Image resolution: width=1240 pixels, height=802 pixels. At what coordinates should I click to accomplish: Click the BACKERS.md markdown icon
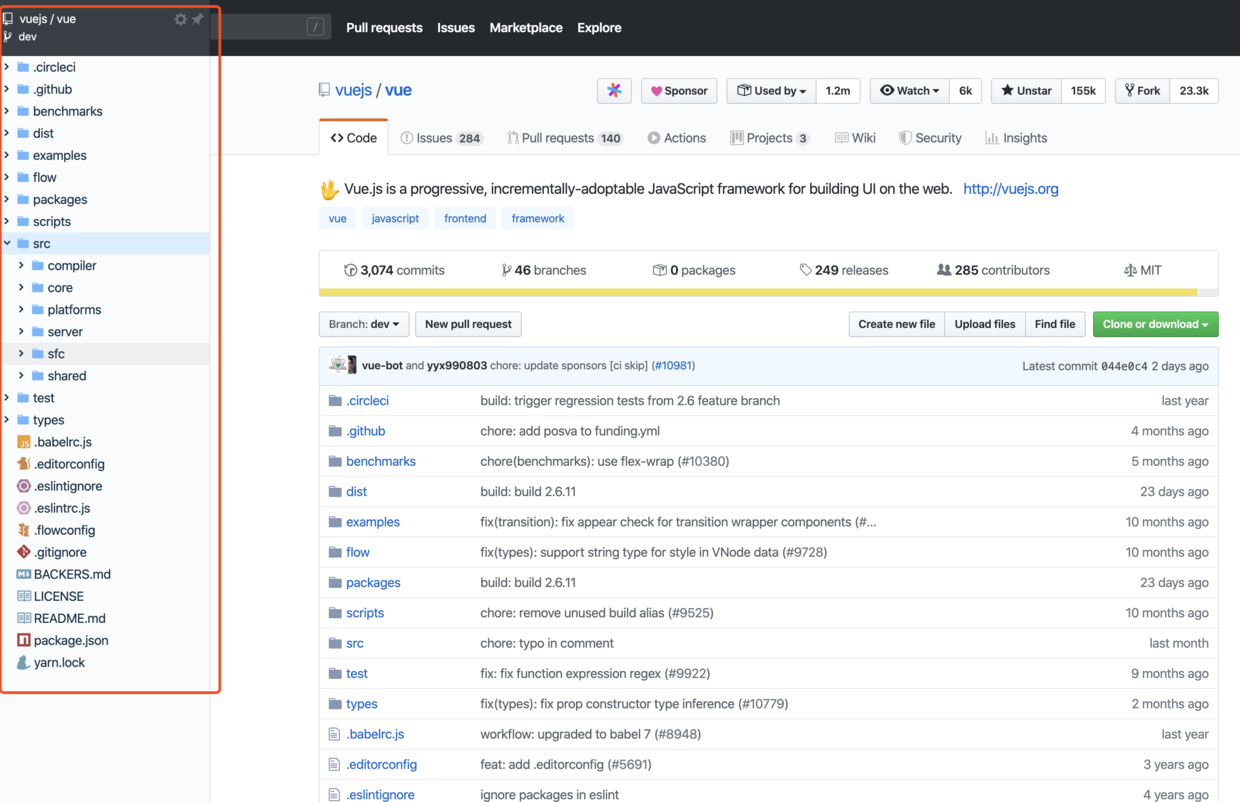[24, 574]
